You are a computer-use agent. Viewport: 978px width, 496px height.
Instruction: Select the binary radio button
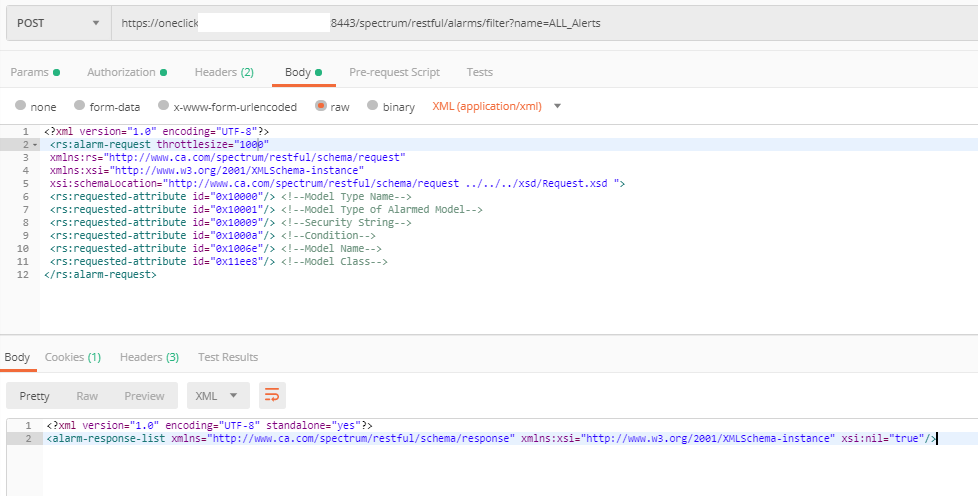point(372,105)
